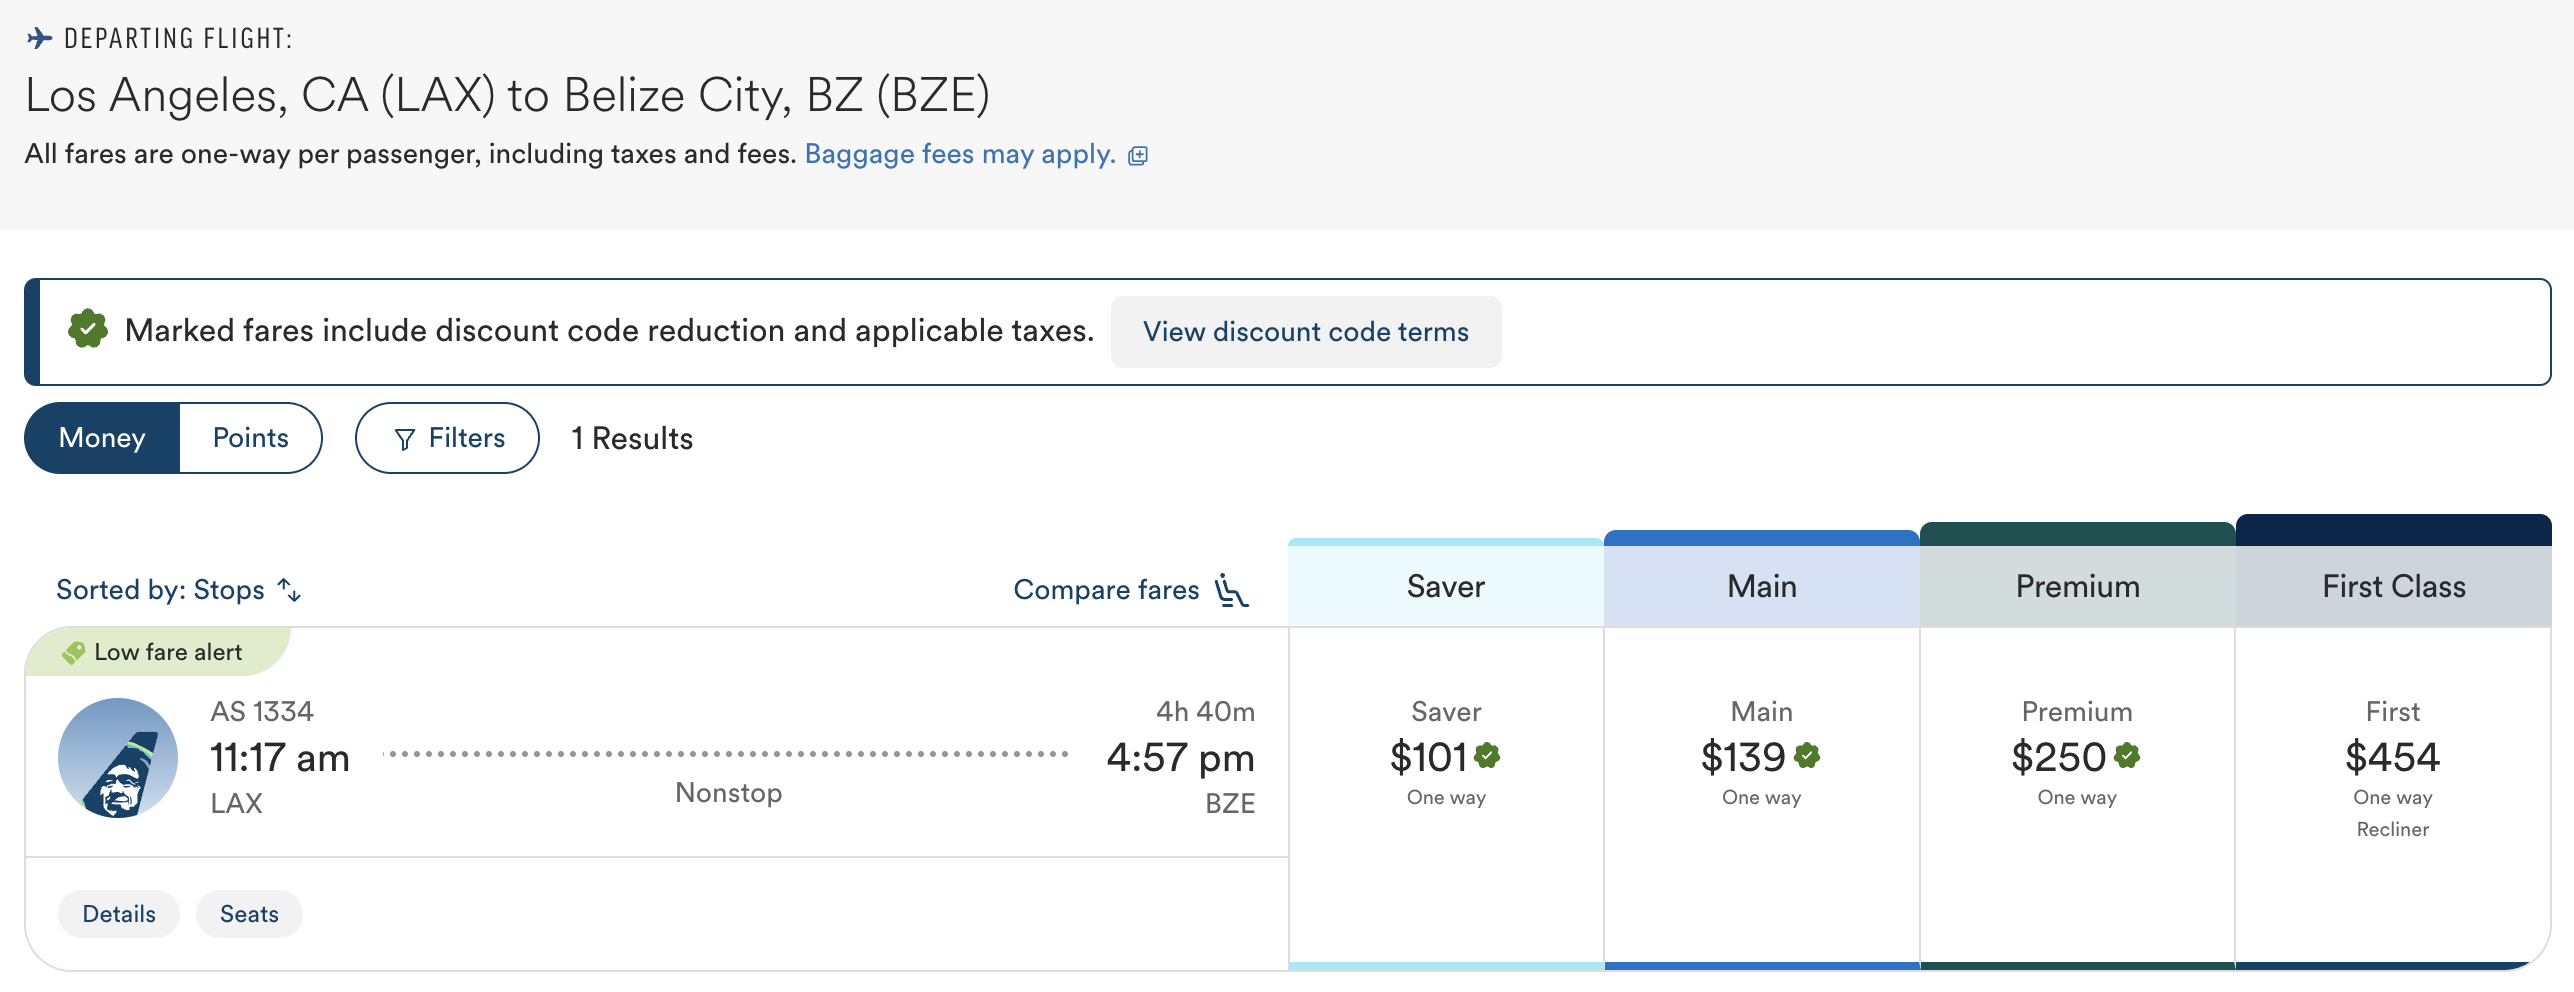Screen dimensions: 2574x992
Task: Click the departing flight airplane icon
Action: 39,38
